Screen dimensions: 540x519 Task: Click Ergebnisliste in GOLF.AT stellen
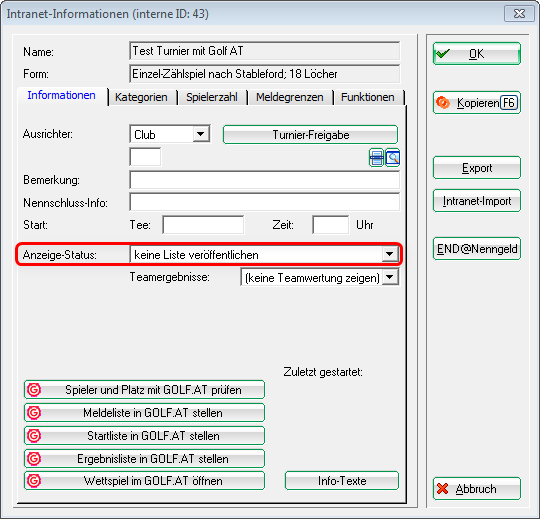(144, 459)
